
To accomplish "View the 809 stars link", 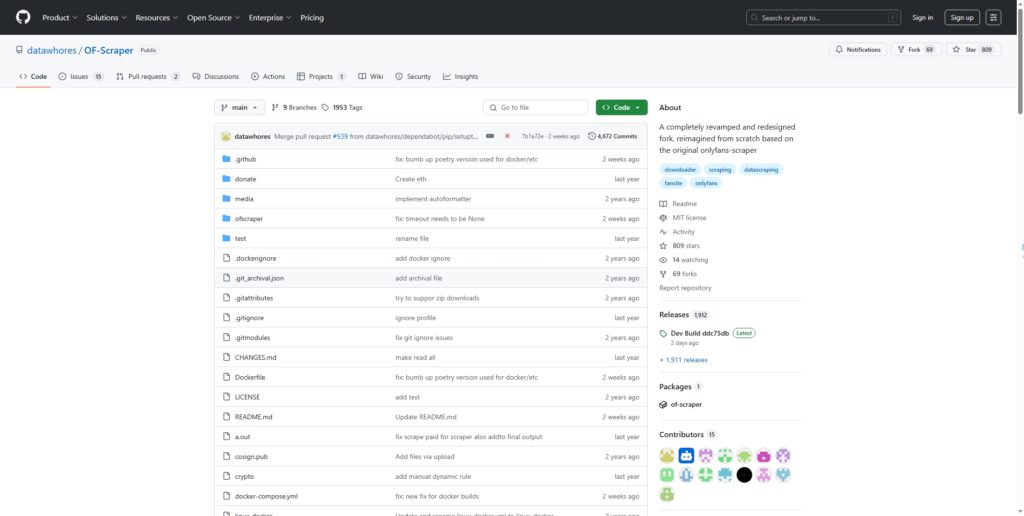I will pos(680,246).
